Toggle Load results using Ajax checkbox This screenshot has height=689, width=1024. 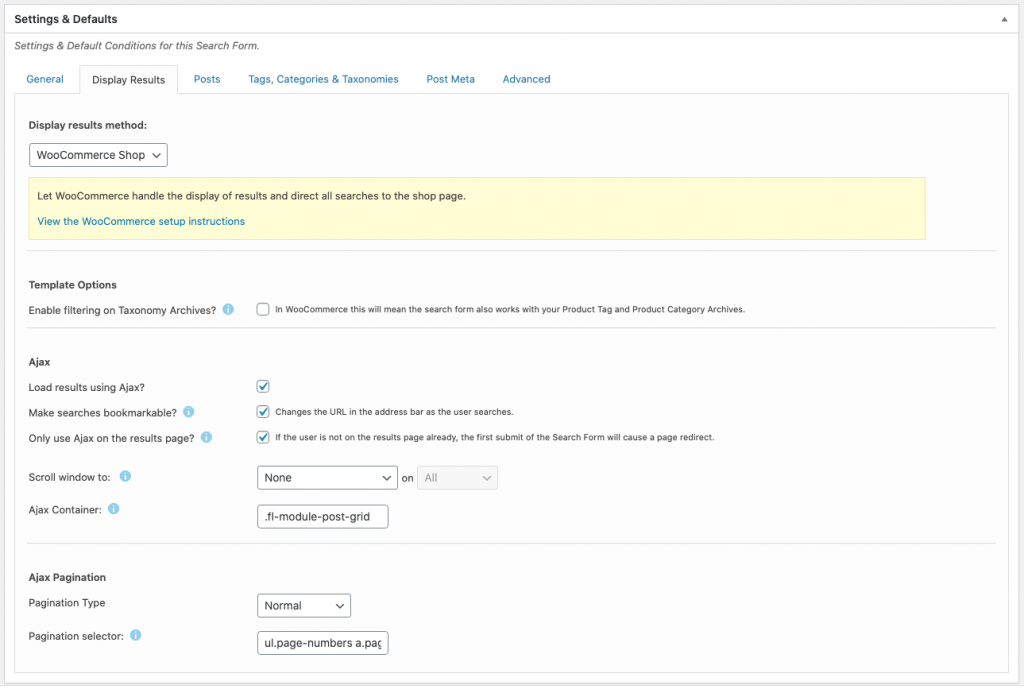pos(263,387)
